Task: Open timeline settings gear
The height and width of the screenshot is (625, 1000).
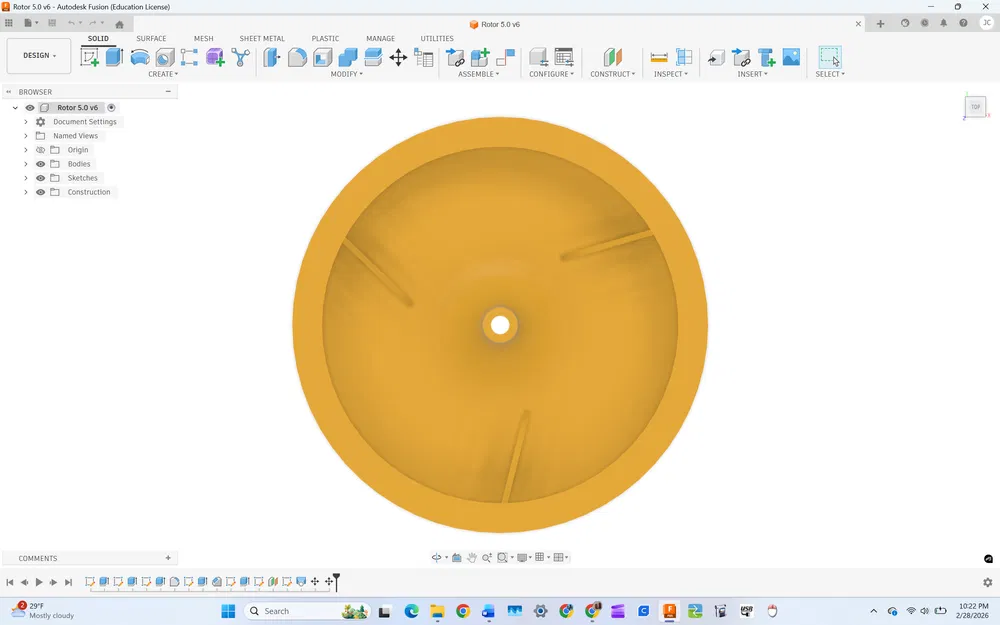Action: (987, 582)
